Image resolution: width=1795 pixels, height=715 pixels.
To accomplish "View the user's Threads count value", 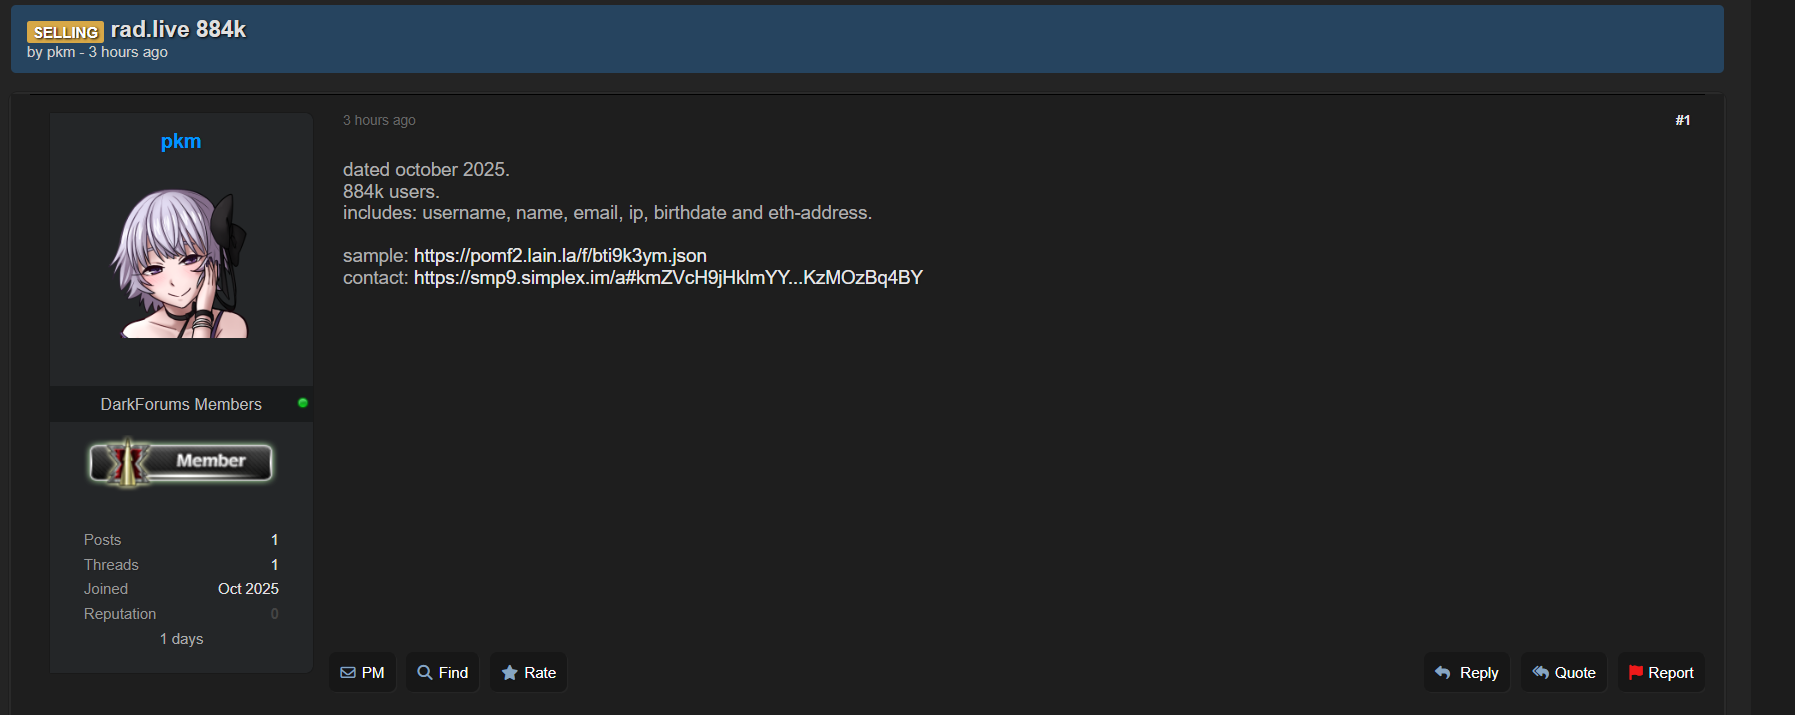I will pyautogui.click(x=274, y=565).
